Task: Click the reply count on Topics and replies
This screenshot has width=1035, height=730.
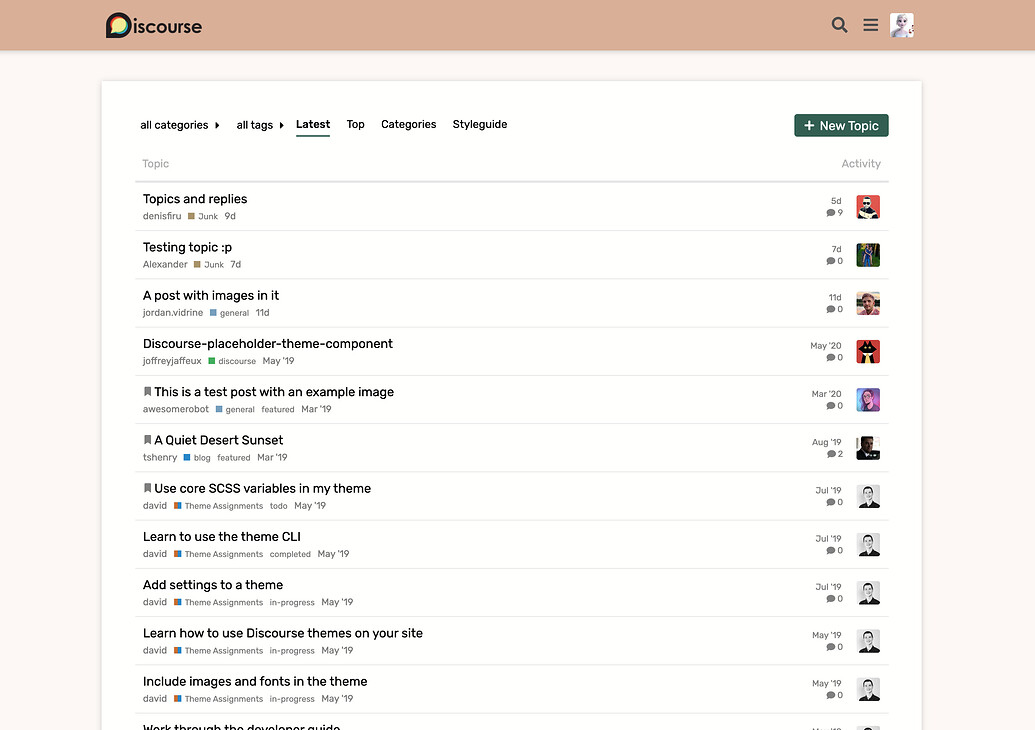Action: click(835, 213)
